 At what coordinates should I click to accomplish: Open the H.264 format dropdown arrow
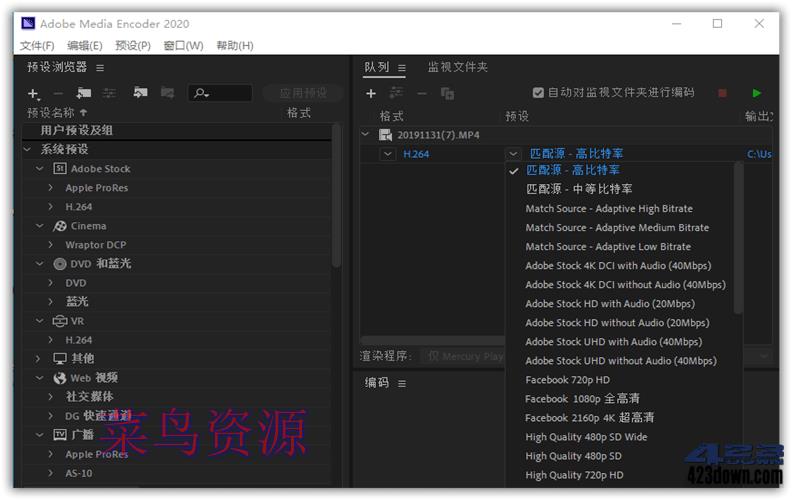(387, 154)
